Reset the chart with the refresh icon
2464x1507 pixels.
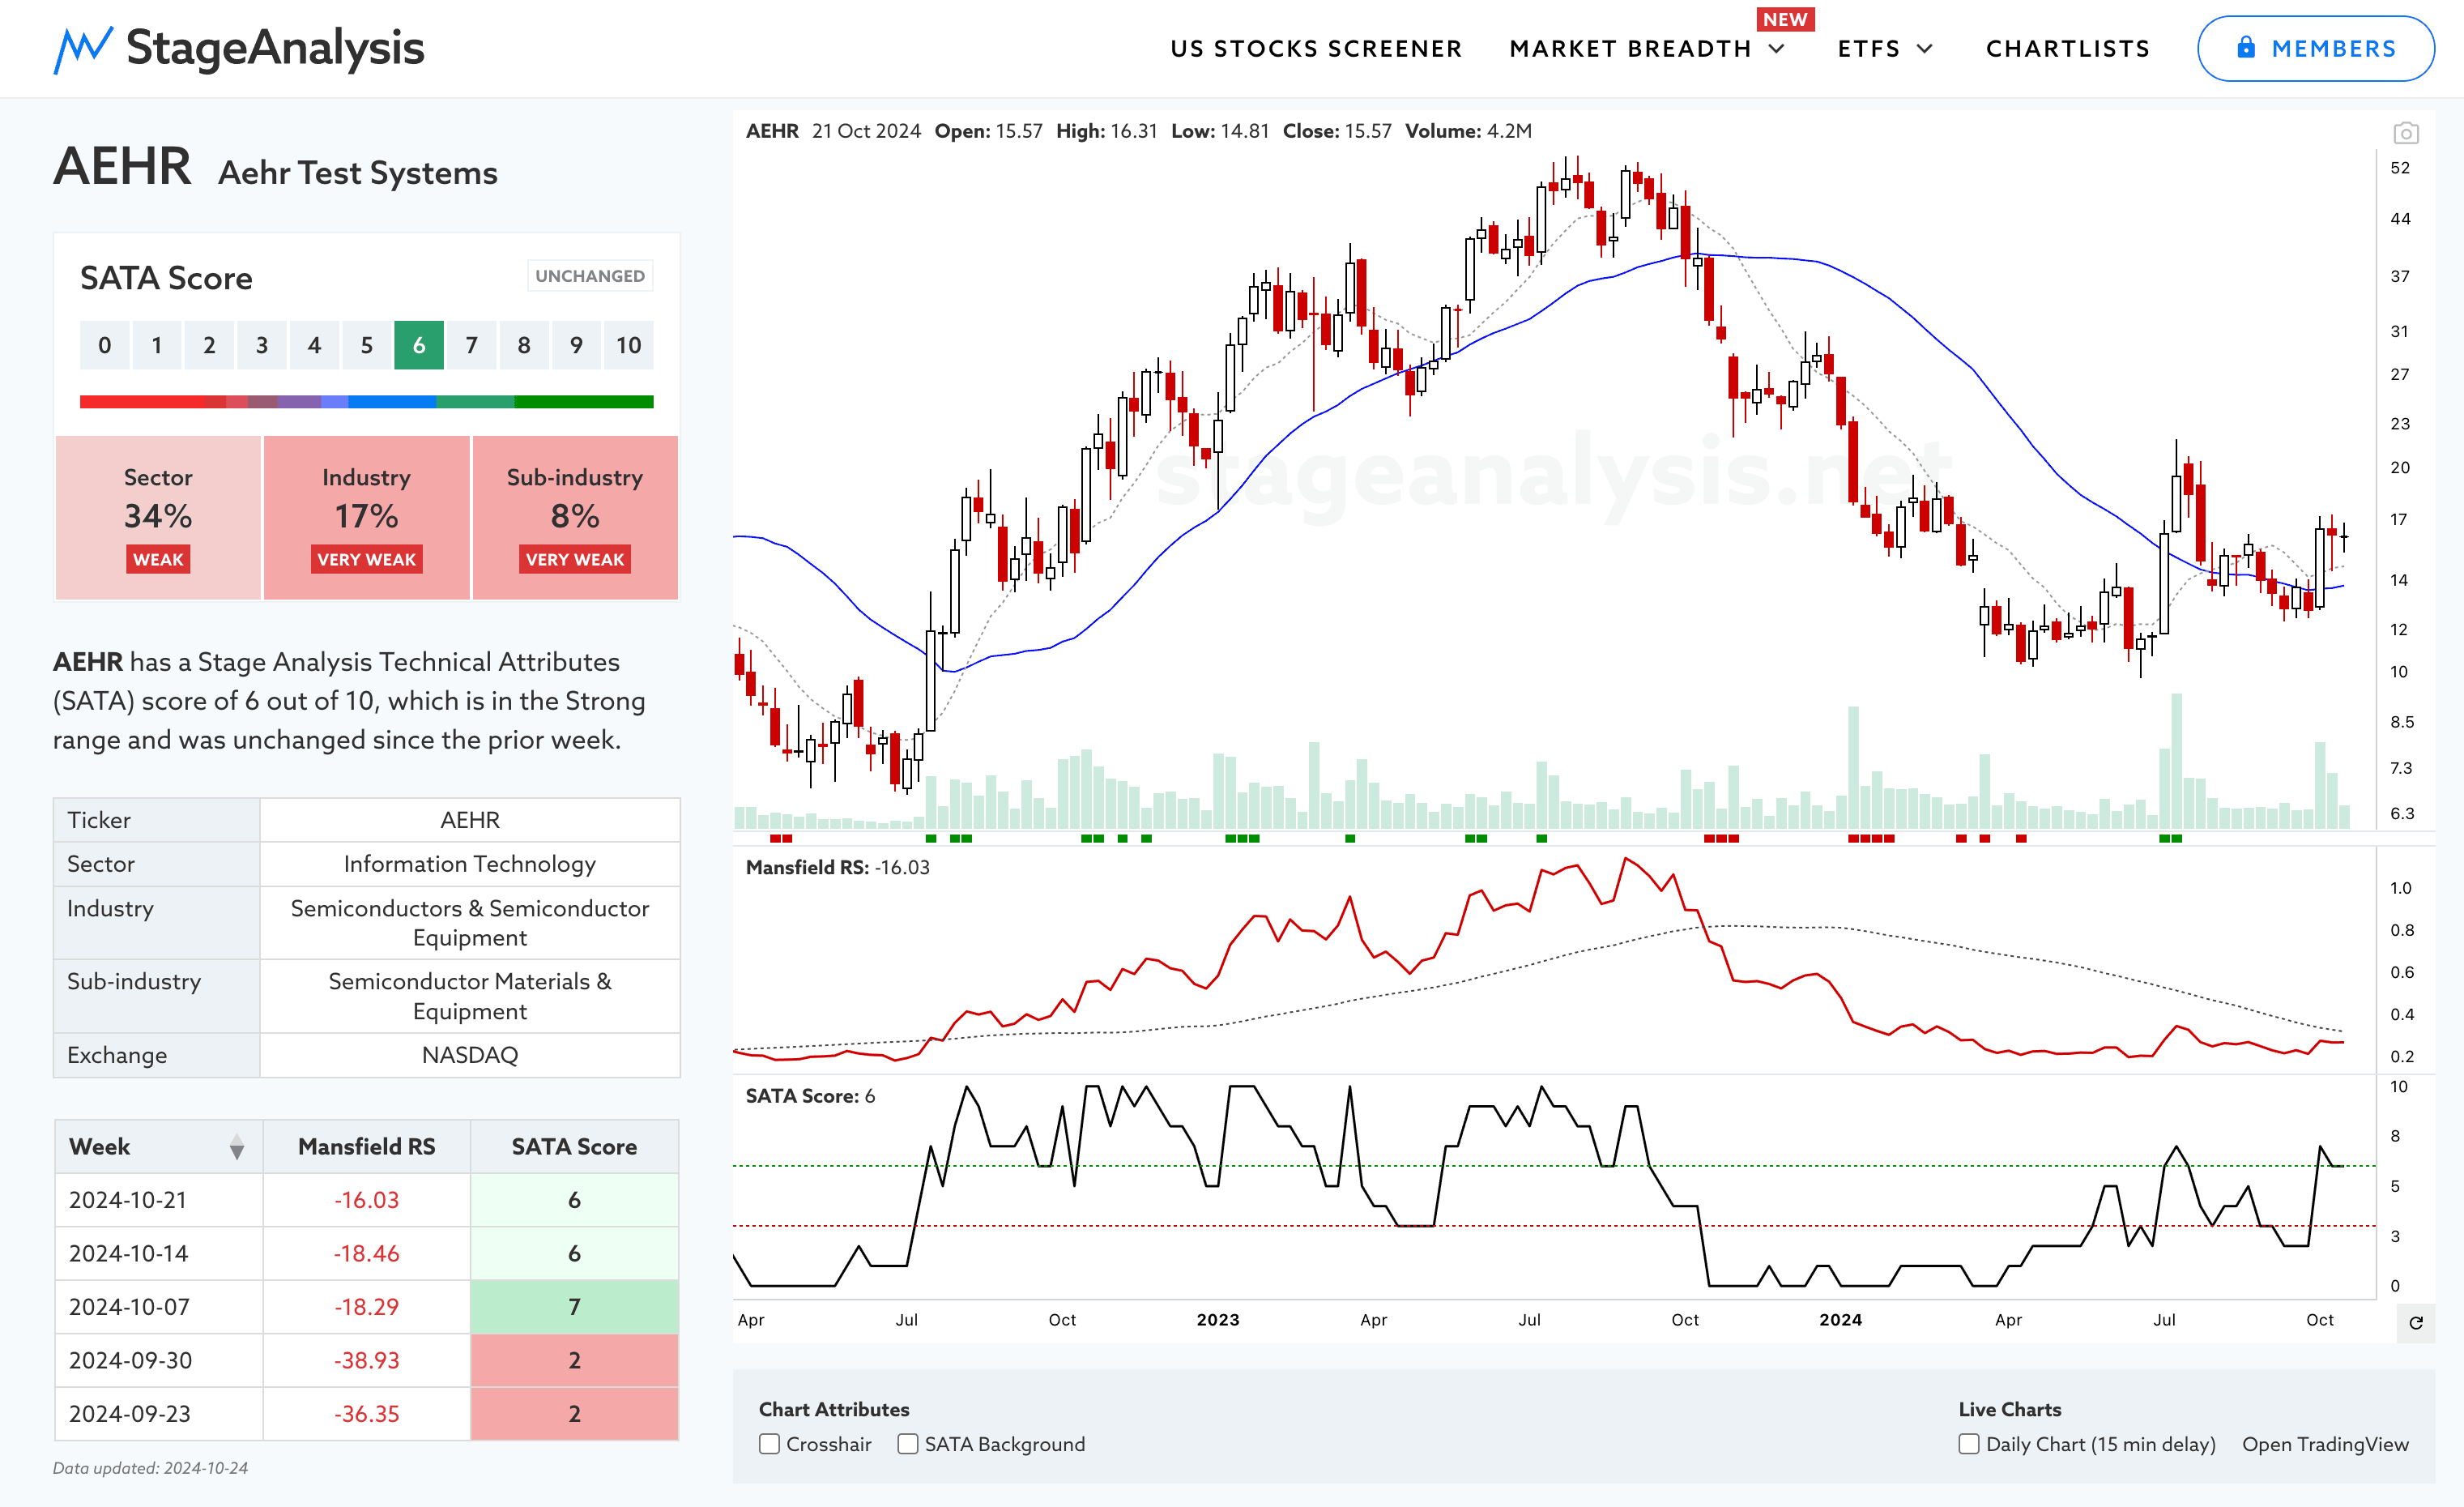tap(2416, 1323)
